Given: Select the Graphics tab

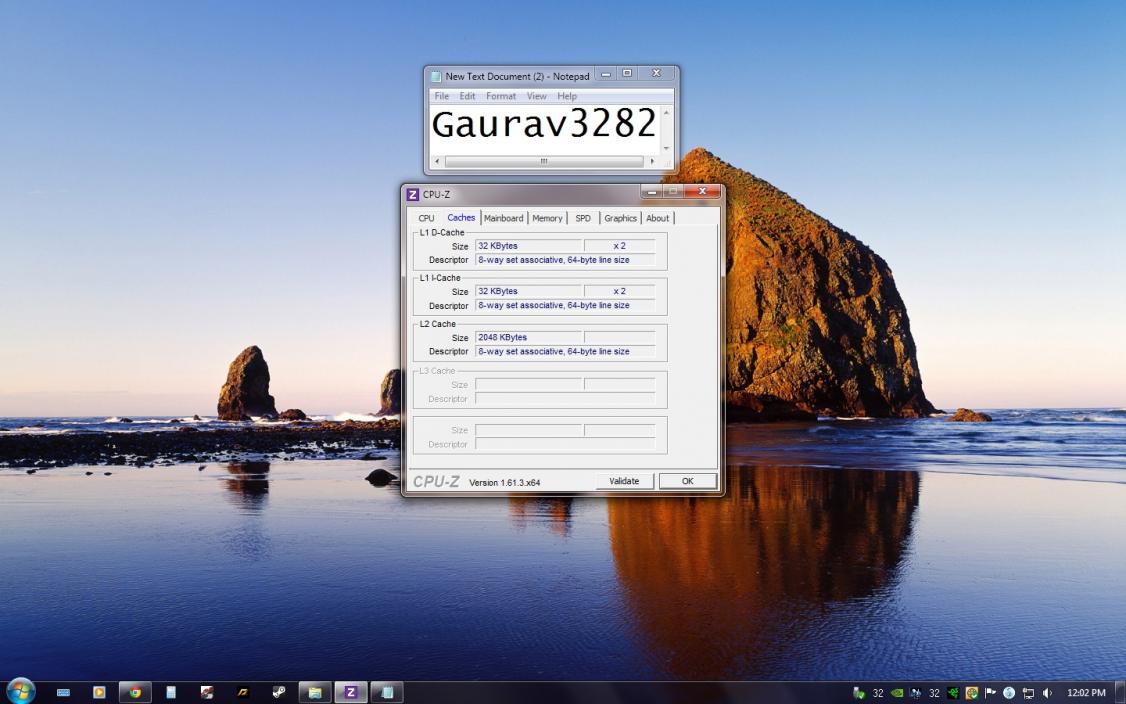Looking at the screenshot, I should pos(620,218).
